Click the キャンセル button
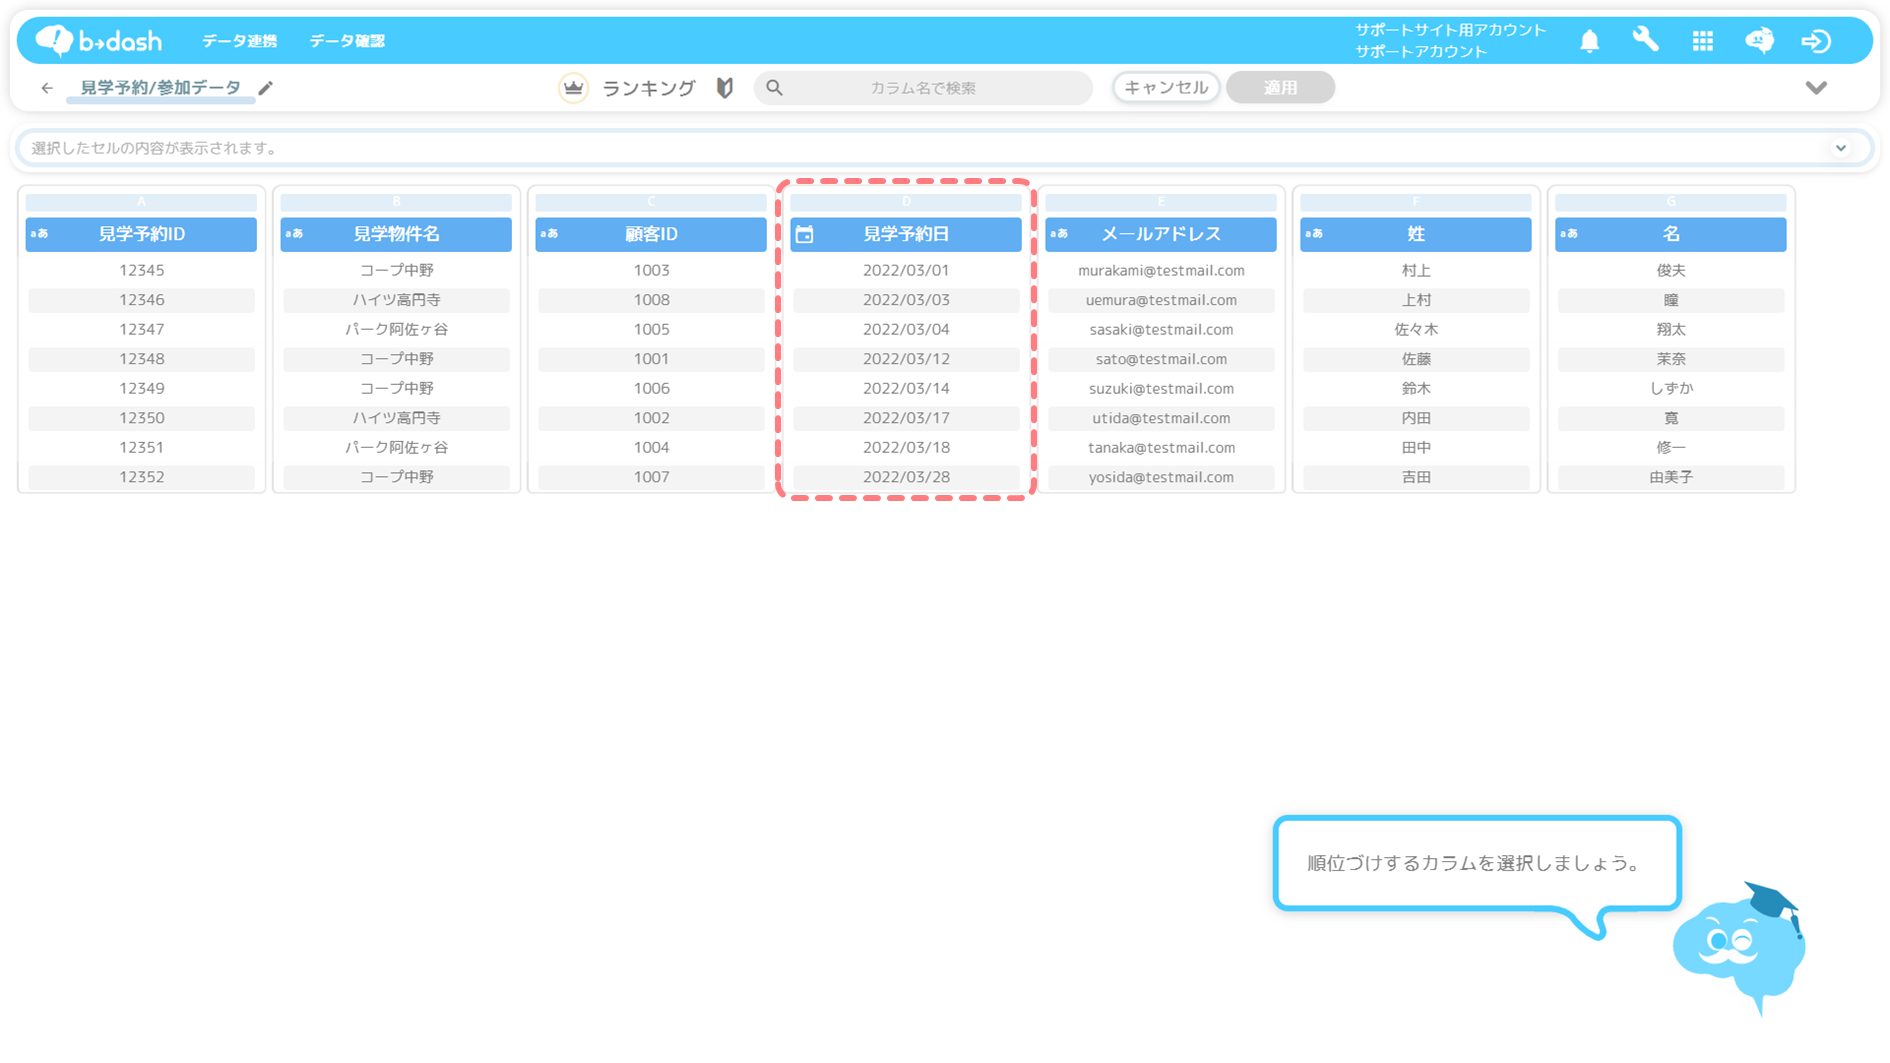Screen dimensions: 1890x1063 [1165, 88]
